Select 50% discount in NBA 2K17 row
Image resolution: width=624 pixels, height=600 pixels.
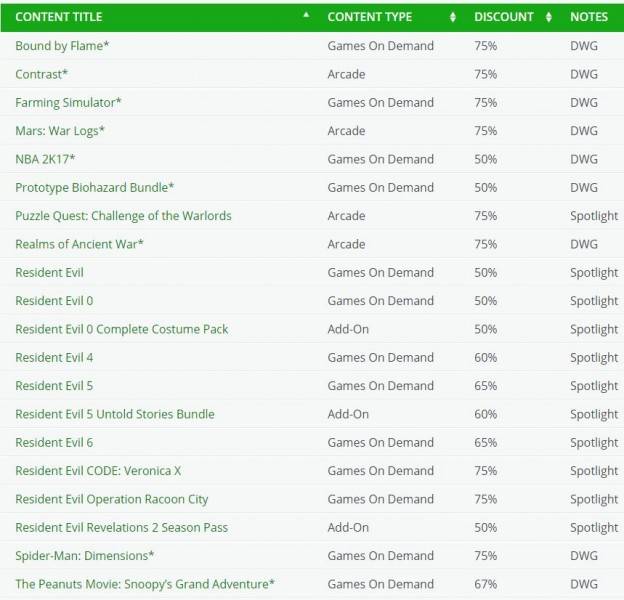[486, 159]
